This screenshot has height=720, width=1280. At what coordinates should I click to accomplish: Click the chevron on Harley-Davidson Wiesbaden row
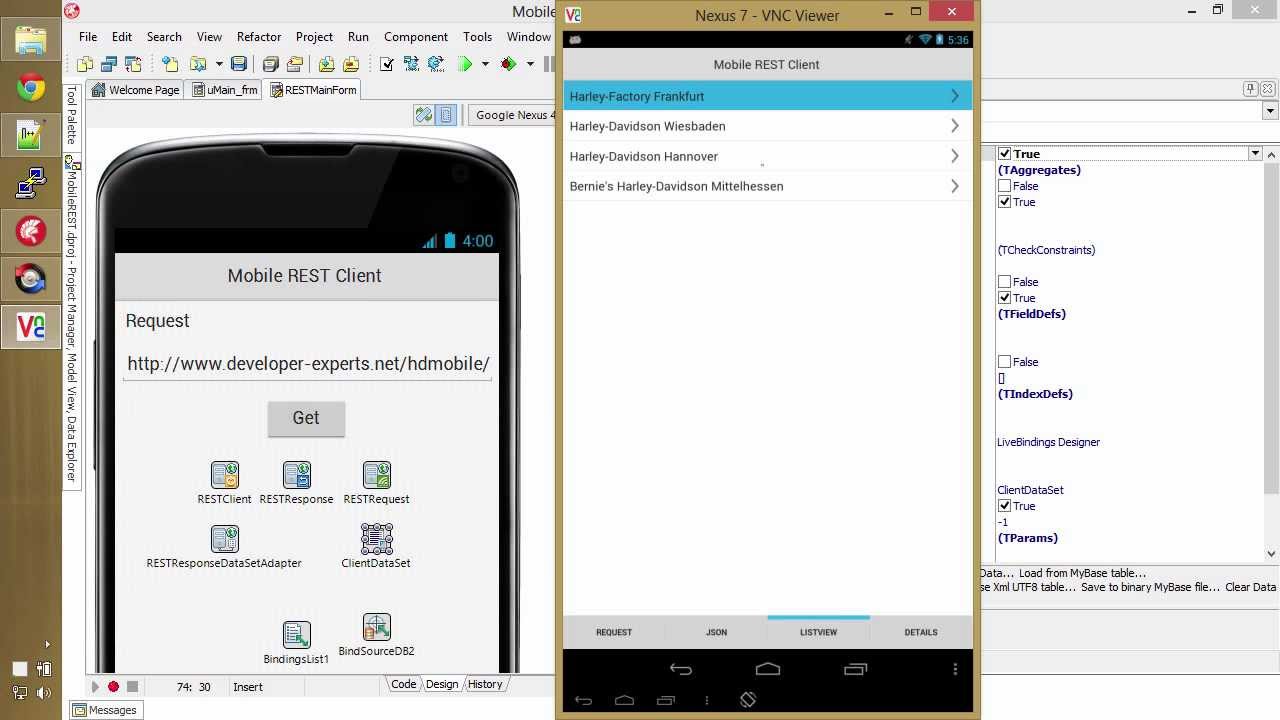pos(955,126)
